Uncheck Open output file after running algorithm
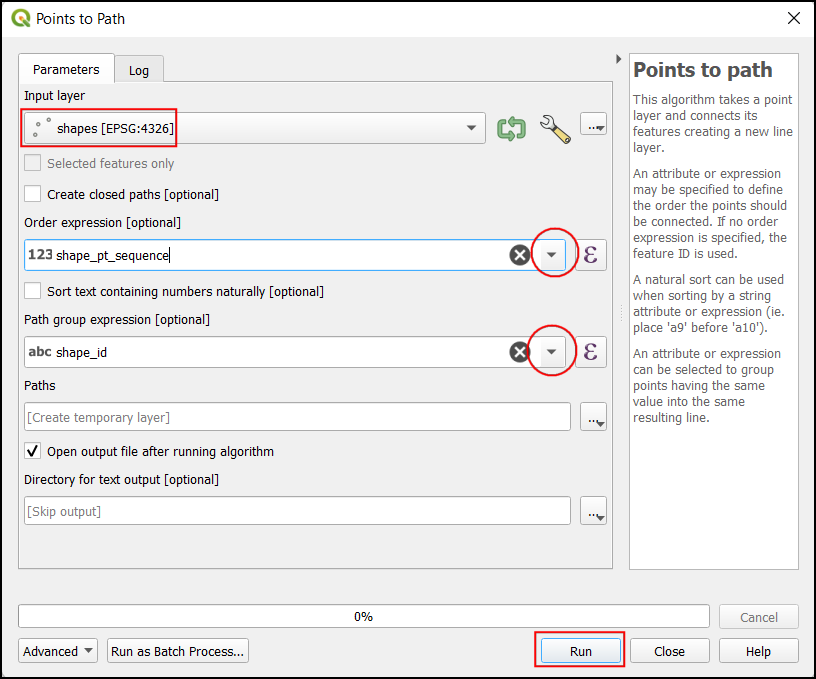The image size is (816, 679). [33, 451]
